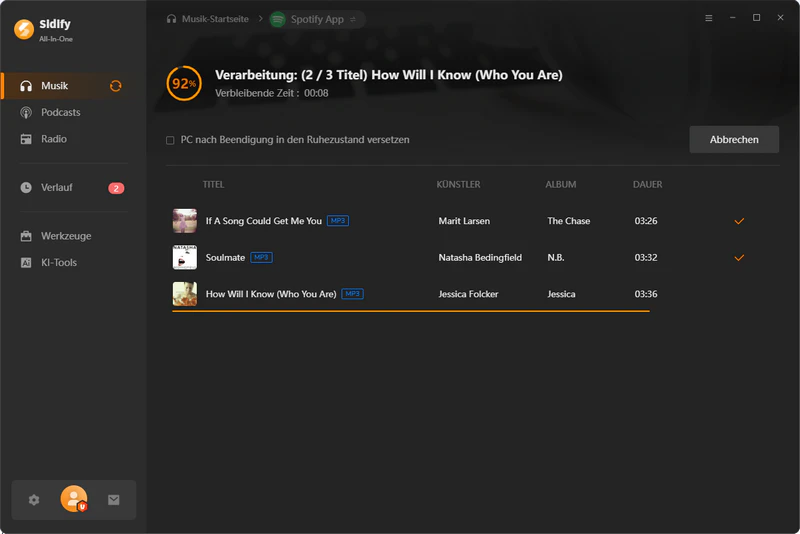Click headphones icon beside Musik-Startseite
Screen dimensions: 800x534
[171, 19]
